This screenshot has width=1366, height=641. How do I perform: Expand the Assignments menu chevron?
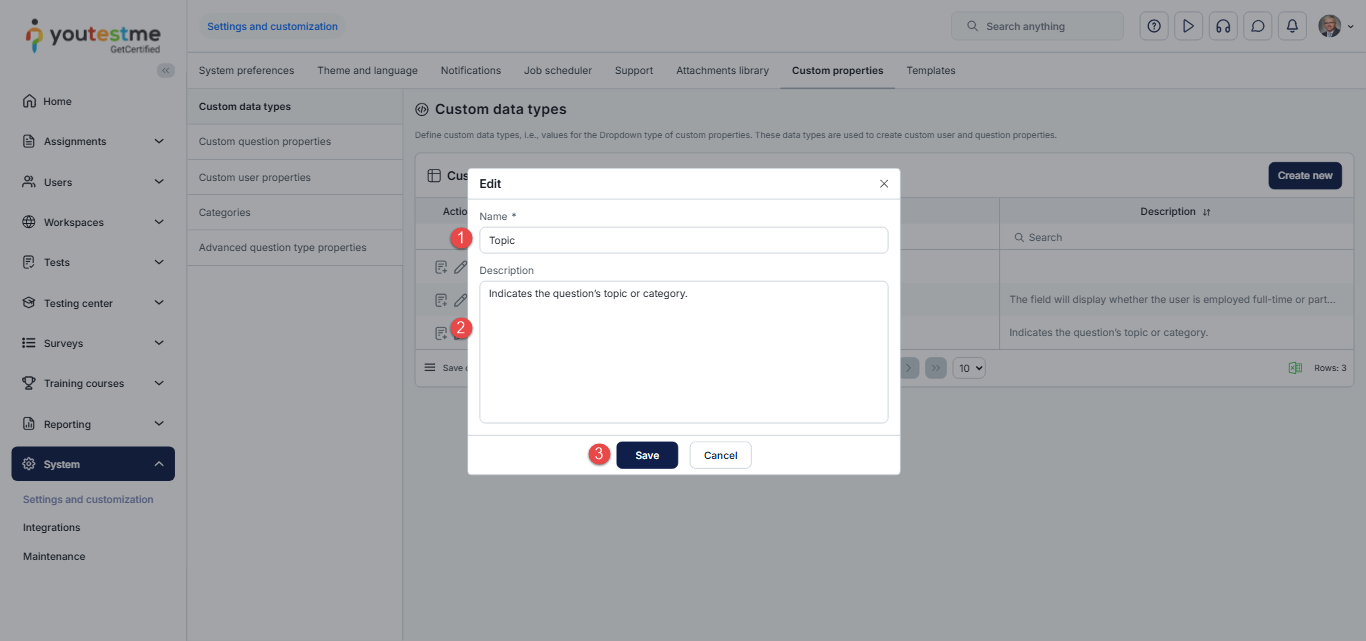[x=159, y=141]
